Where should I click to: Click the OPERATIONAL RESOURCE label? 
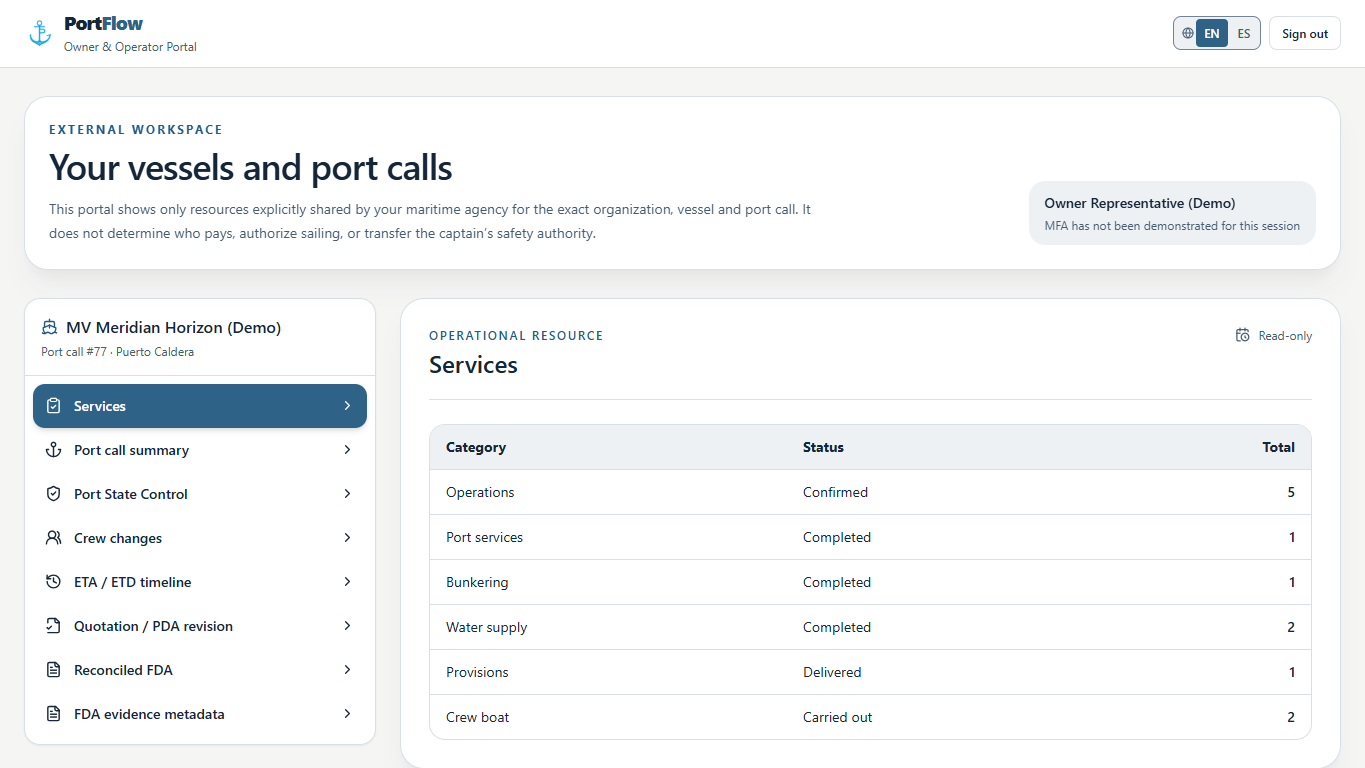coord(516,336)
